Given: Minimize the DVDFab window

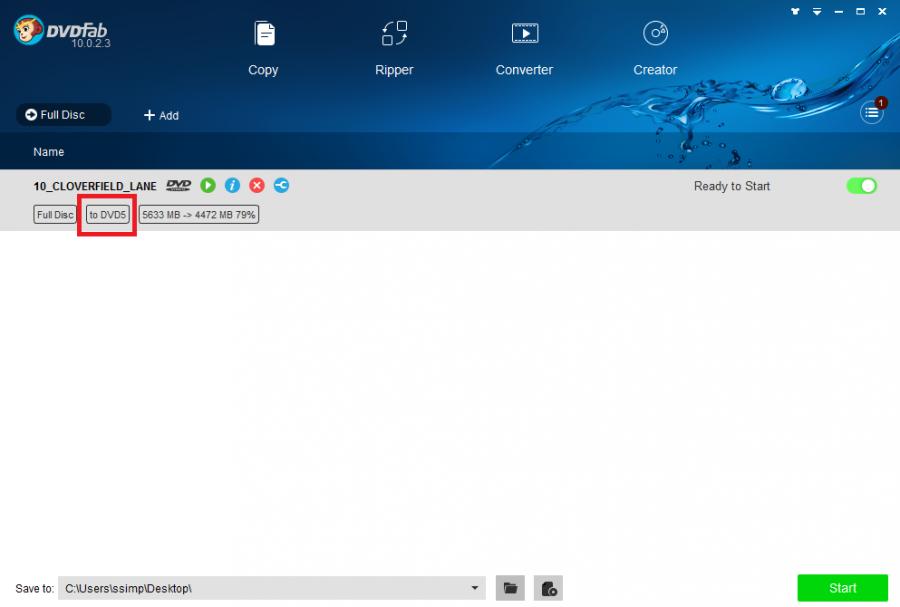Looking at the screenshot, I should (839, 11).
